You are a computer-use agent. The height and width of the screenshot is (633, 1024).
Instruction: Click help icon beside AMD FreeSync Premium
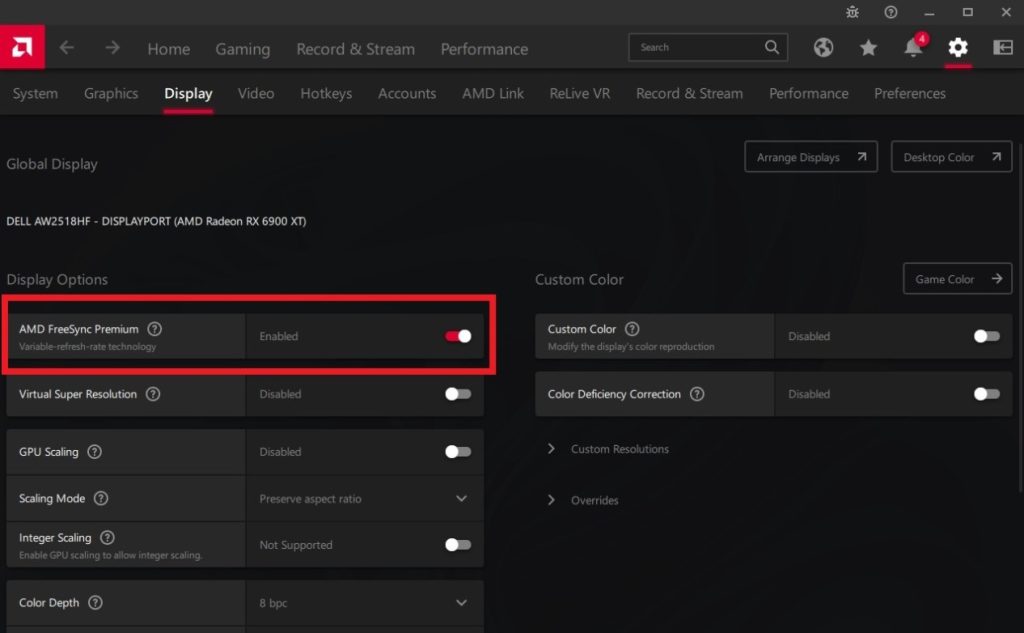[155, 329]
